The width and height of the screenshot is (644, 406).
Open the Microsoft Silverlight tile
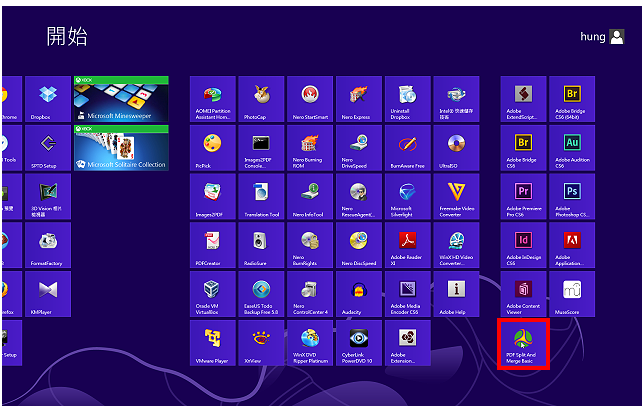pos(408,197)
